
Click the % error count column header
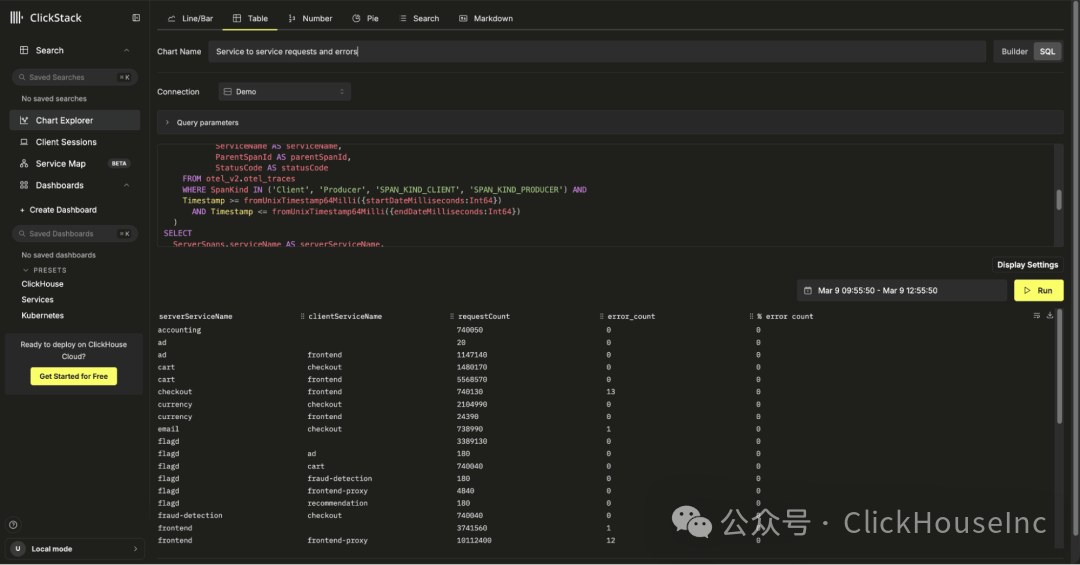785,316
